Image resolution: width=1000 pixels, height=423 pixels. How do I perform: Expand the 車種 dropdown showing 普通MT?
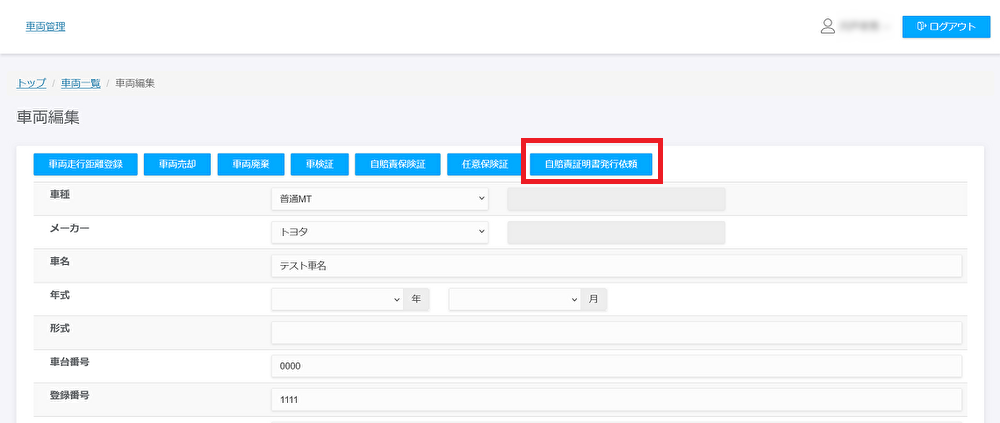coord(379,198)
